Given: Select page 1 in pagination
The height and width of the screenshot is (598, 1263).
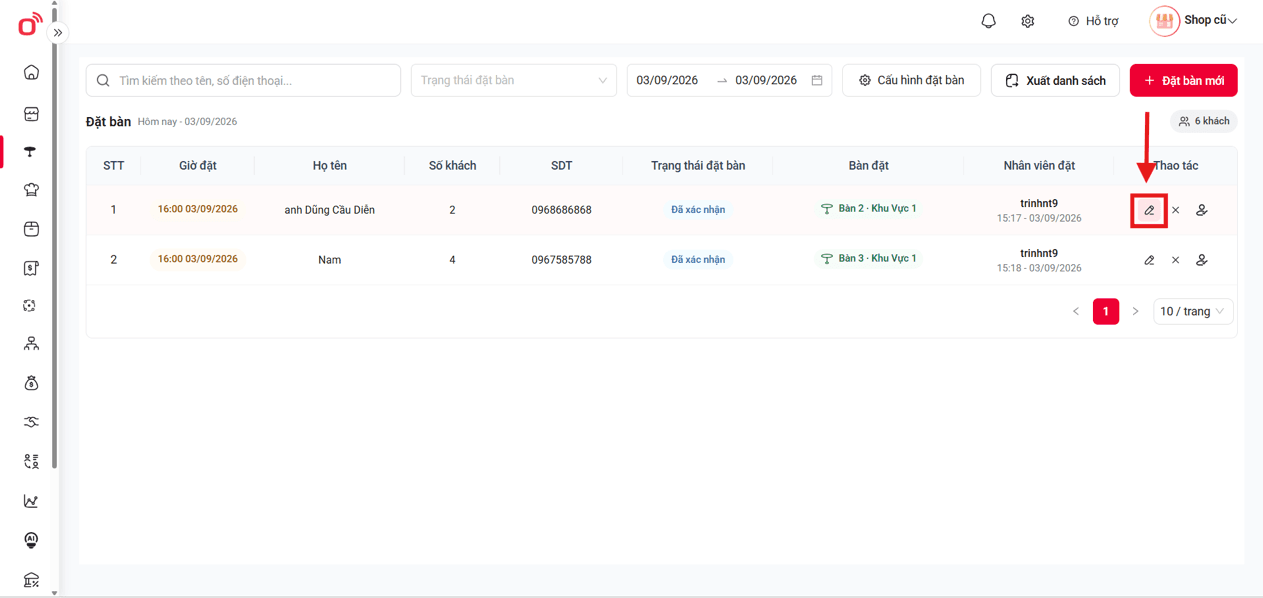Looking at the screenshot, I should [1106, 311].
